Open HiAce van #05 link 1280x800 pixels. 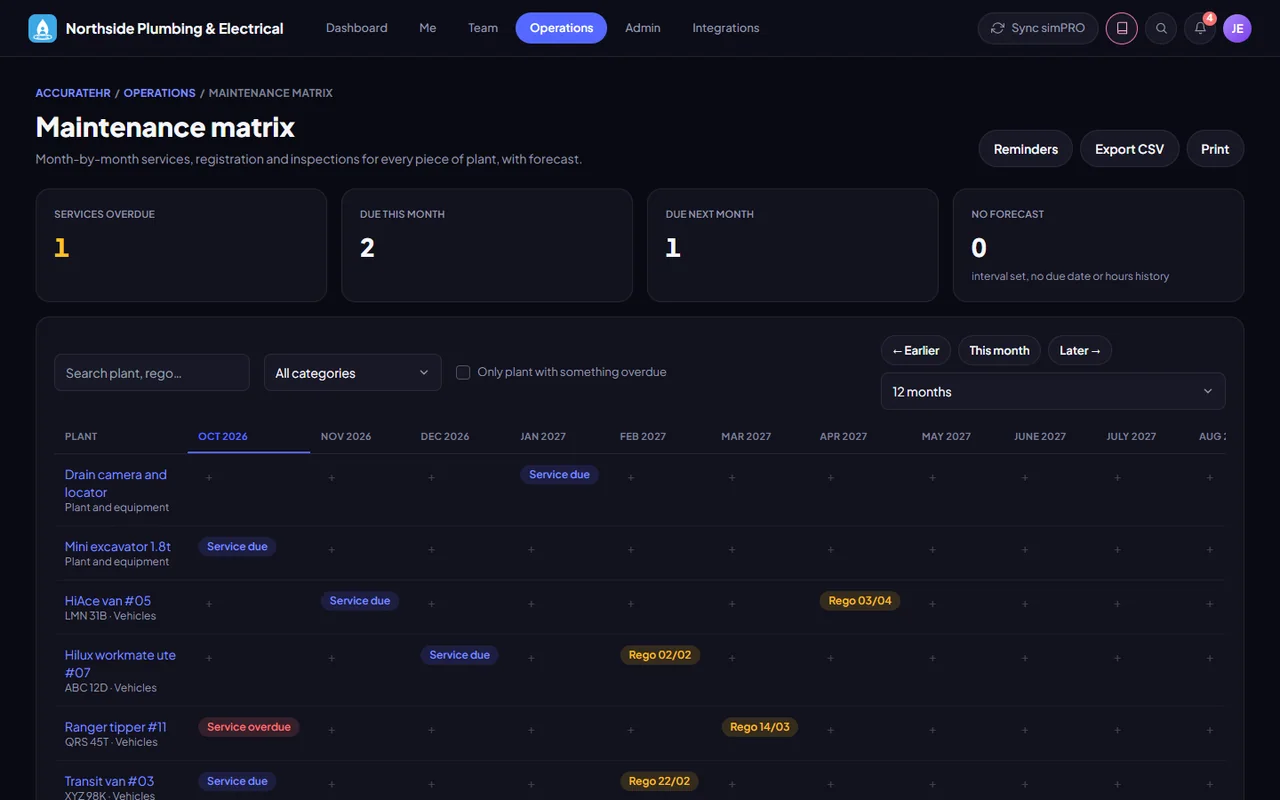[108, 601]
